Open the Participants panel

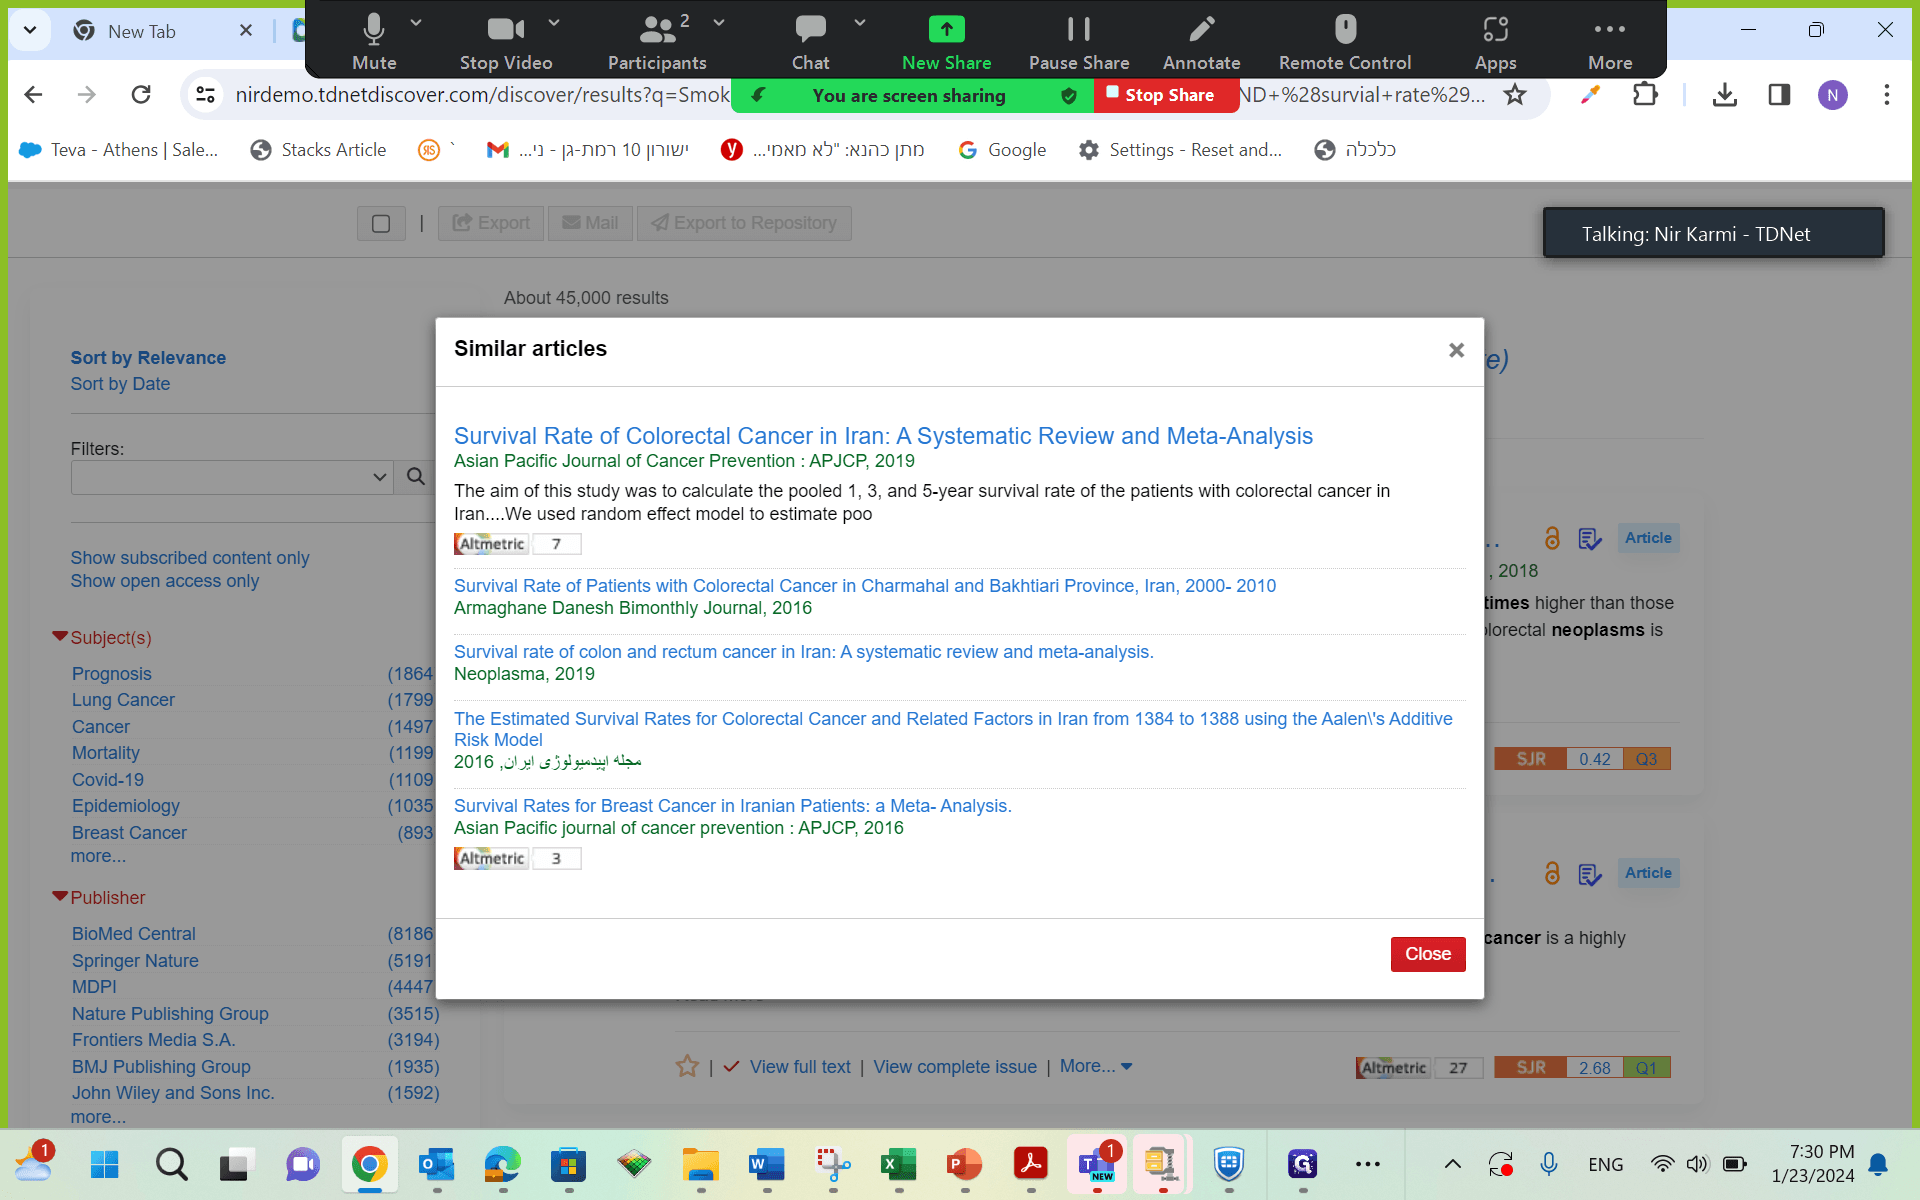click(657, 42)
